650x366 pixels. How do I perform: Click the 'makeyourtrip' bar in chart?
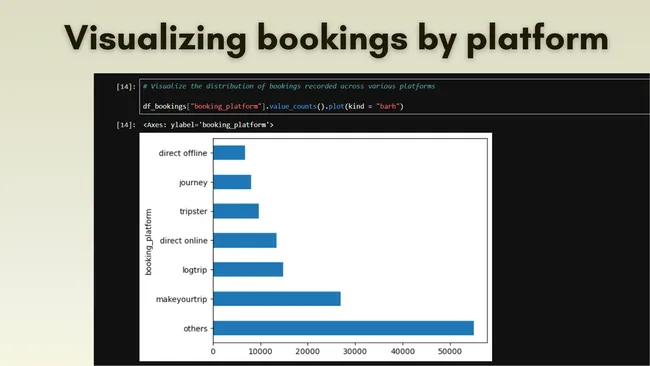coord(277,299)
